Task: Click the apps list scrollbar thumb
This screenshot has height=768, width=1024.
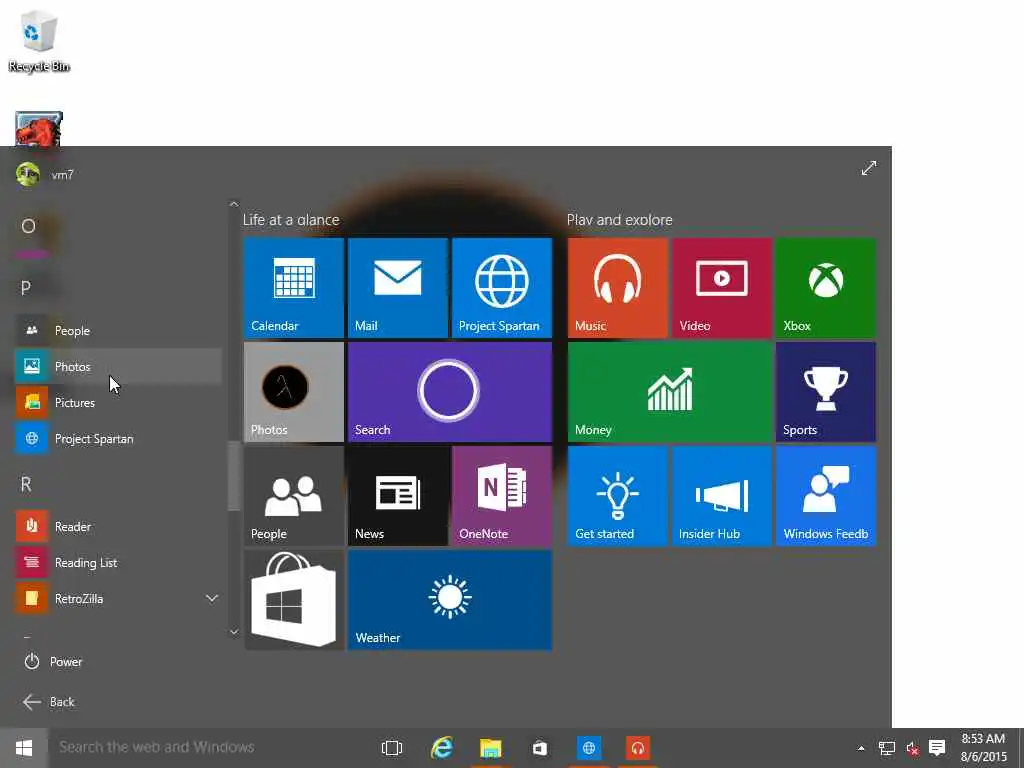Action: (x=233, y=476)
